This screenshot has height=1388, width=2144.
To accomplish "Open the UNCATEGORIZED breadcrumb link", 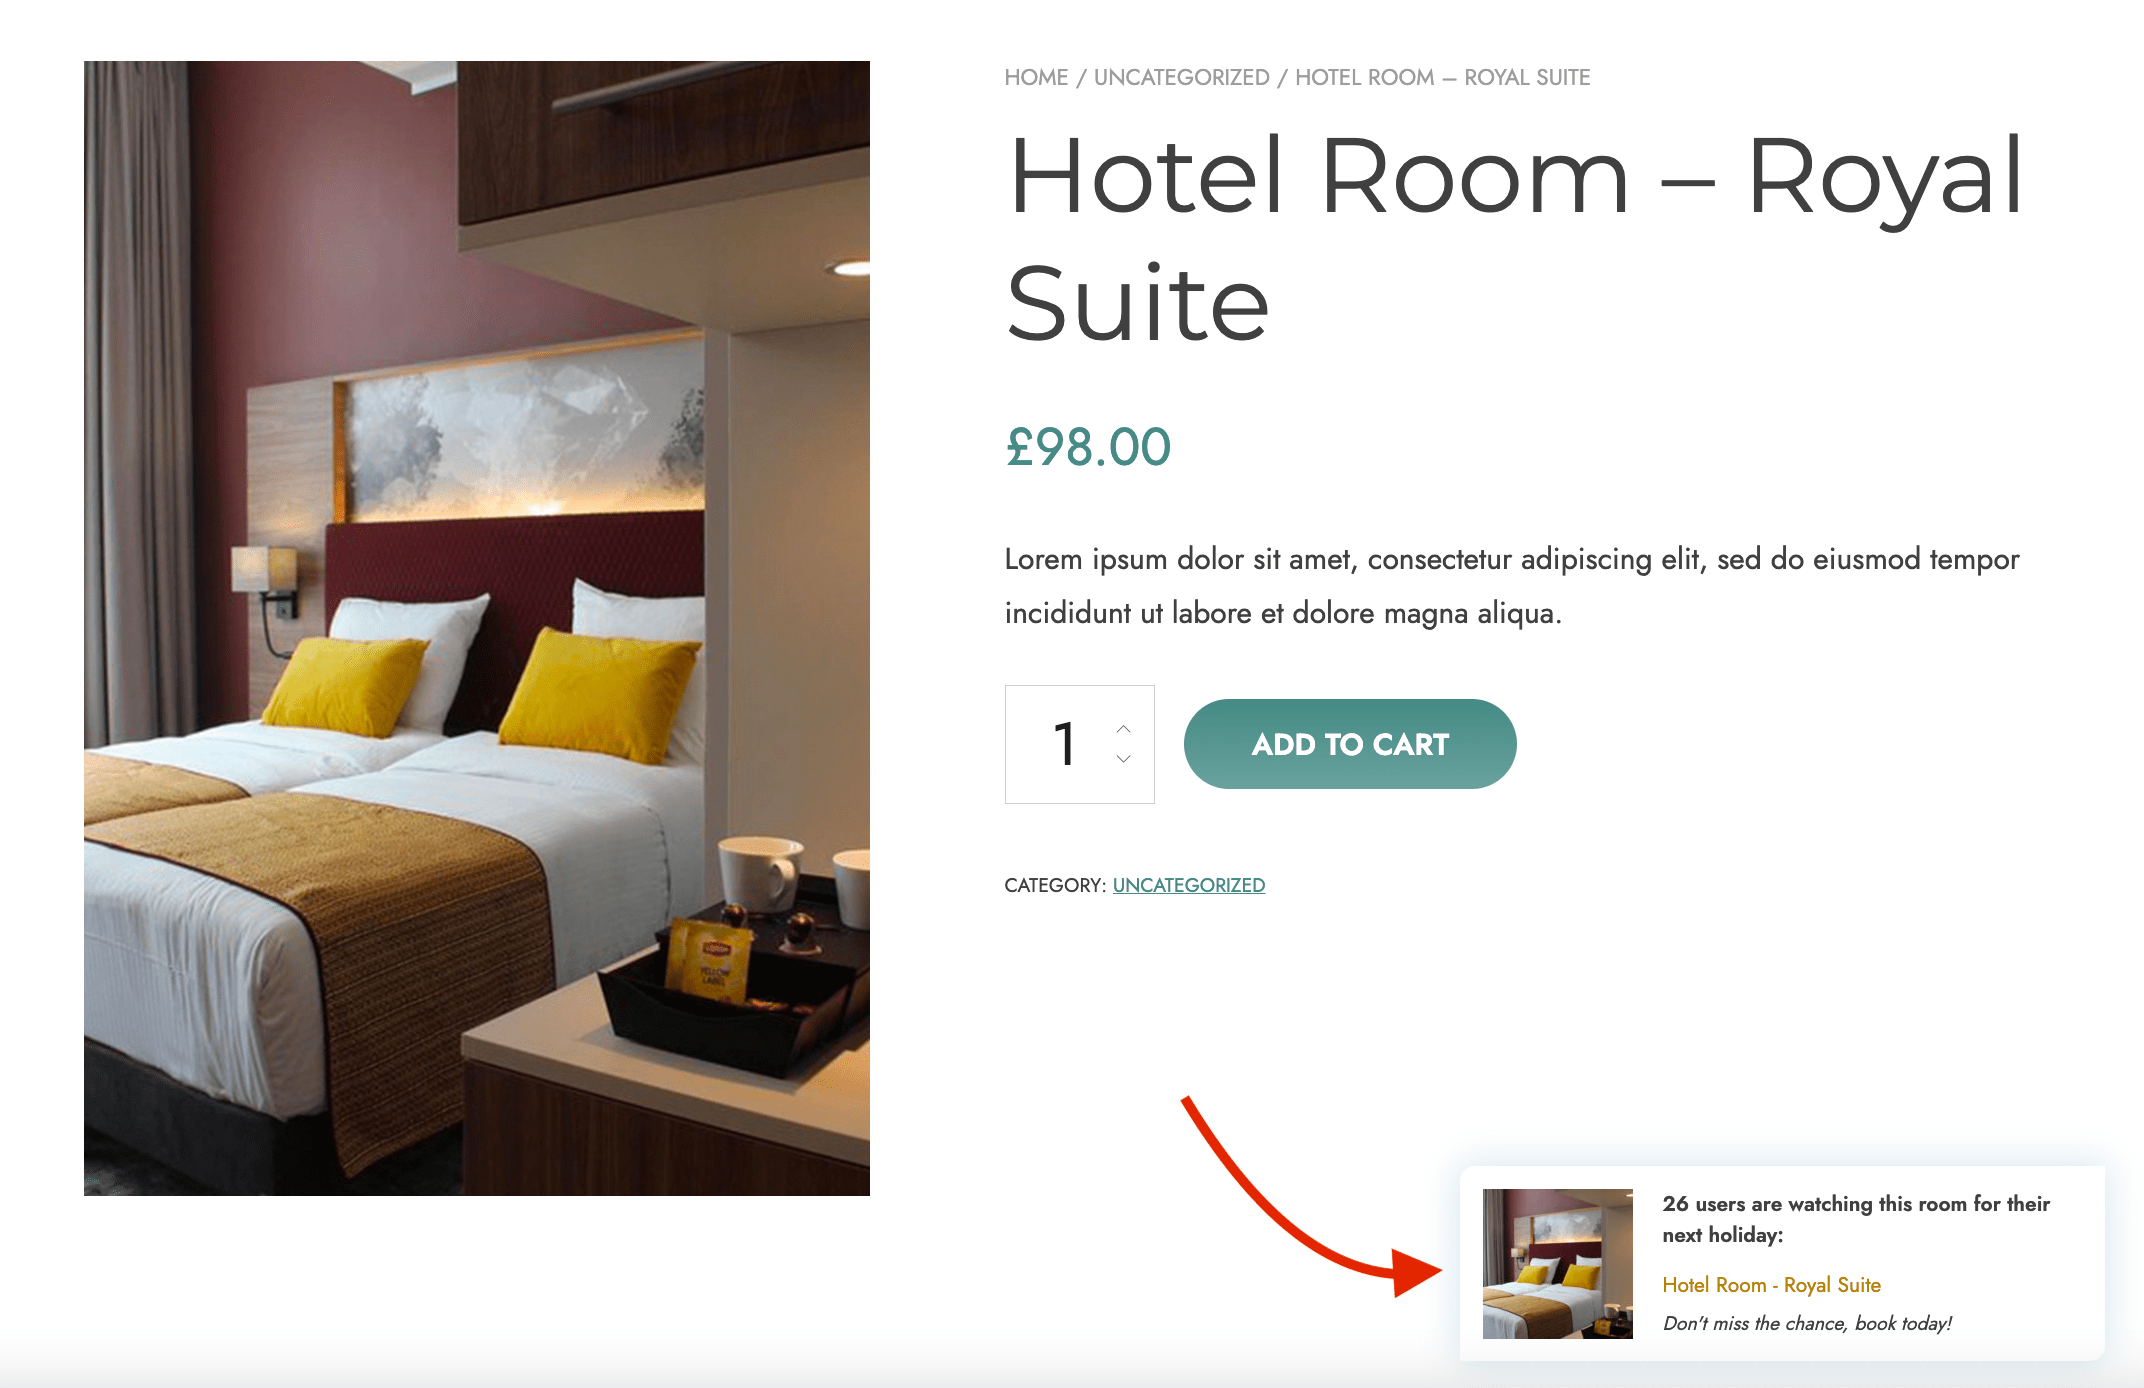I will (1181, 78).
